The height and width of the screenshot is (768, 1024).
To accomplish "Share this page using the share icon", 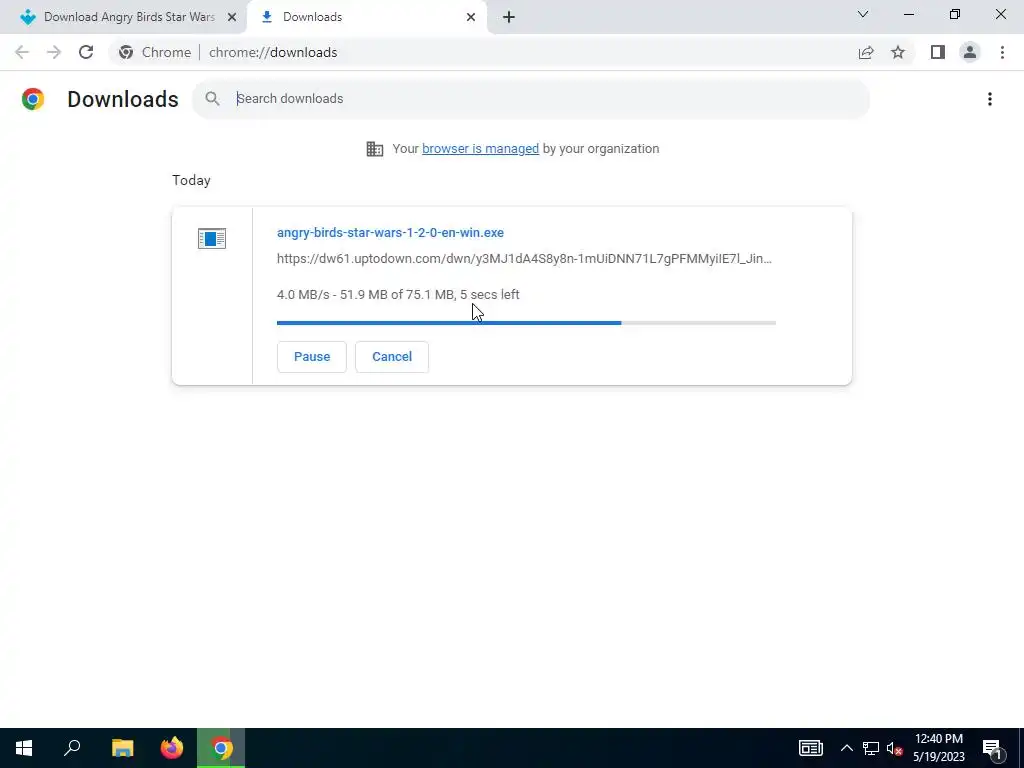I will coord(866,52).
